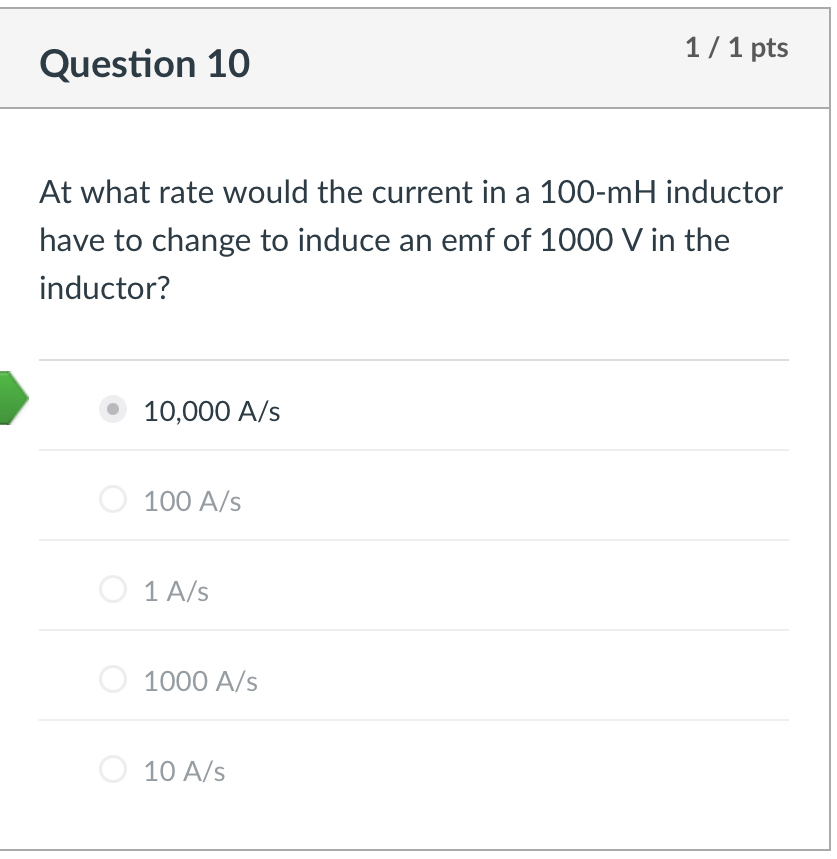Click the 100 A/s answer text label
The image size is (837, 859).
click(192, 500)
